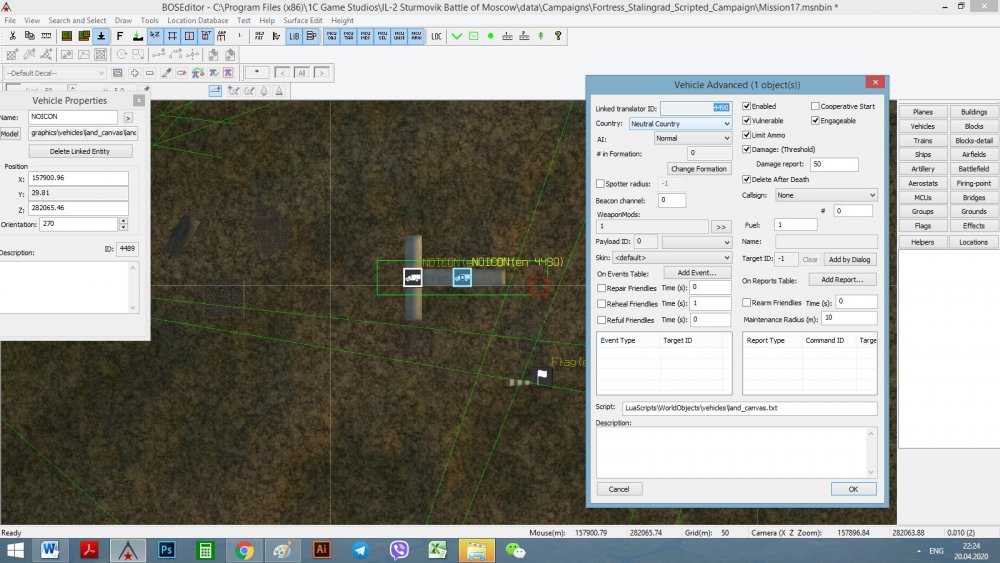The width and height of the screenshot is (1000, 563).
Task: Expand the Callsign dropdown
Action: (x=825, y=195)
